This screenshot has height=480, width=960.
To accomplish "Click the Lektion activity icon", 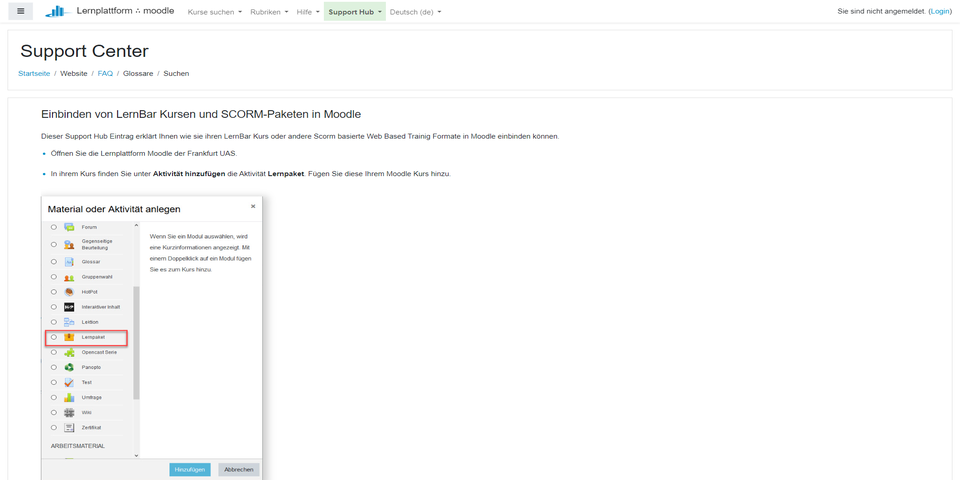I will (69, 322).
